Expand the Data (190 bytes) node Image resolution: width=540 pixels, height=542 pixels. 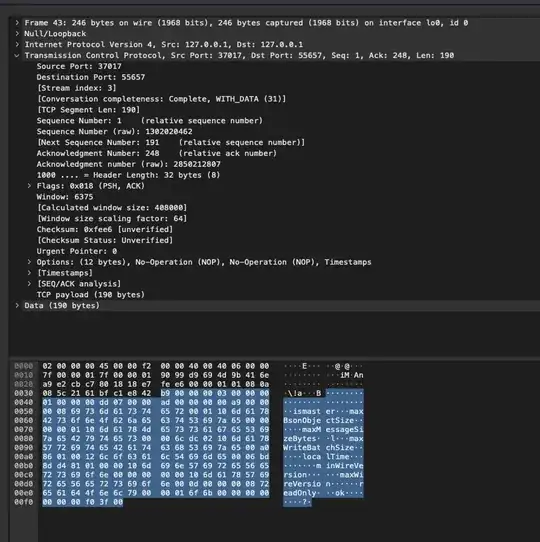point(17,306)
